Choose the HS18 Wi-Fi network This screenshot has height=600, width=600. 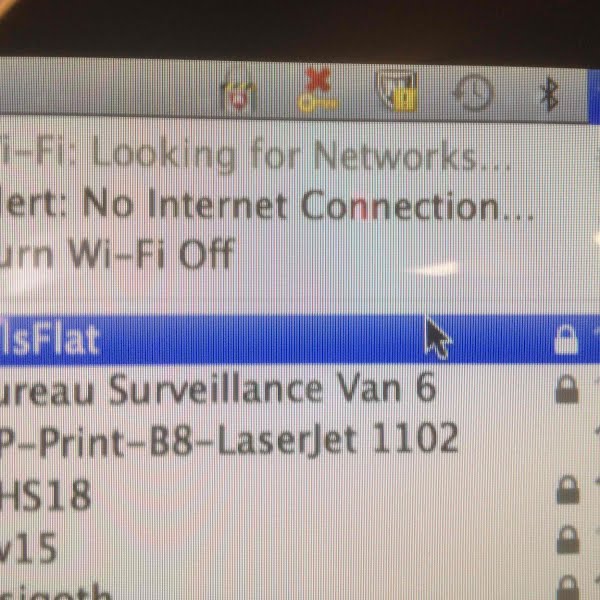click(300, 489)
